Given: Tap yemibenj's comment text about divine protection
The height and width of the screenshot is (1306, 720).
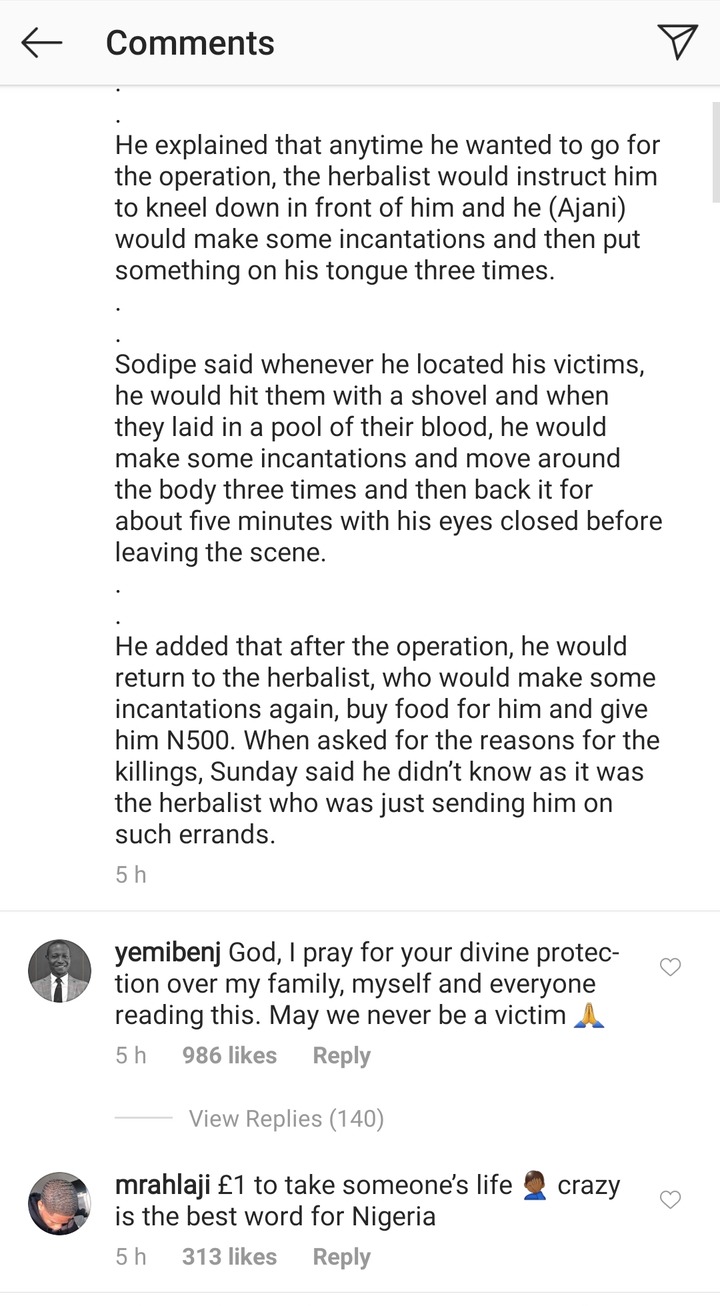Looking at the screenshot, I should [x=370, y=985].
